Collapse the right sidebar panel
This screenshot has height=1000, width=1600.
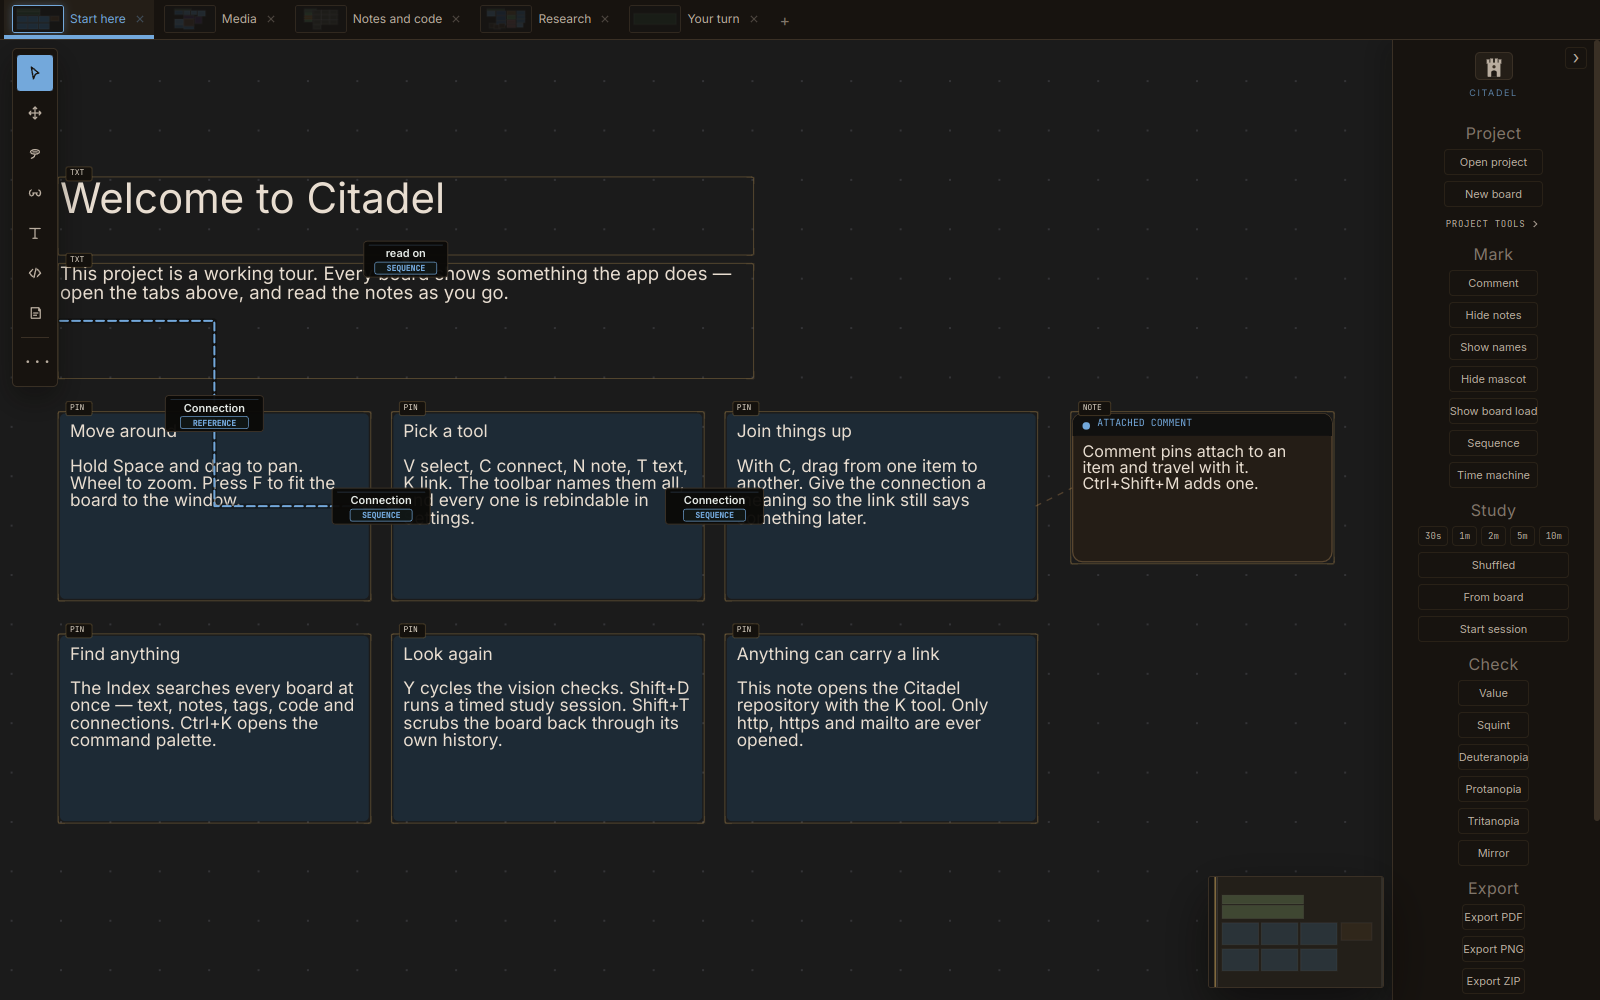pyautogui.click(x=1576, y=58)
